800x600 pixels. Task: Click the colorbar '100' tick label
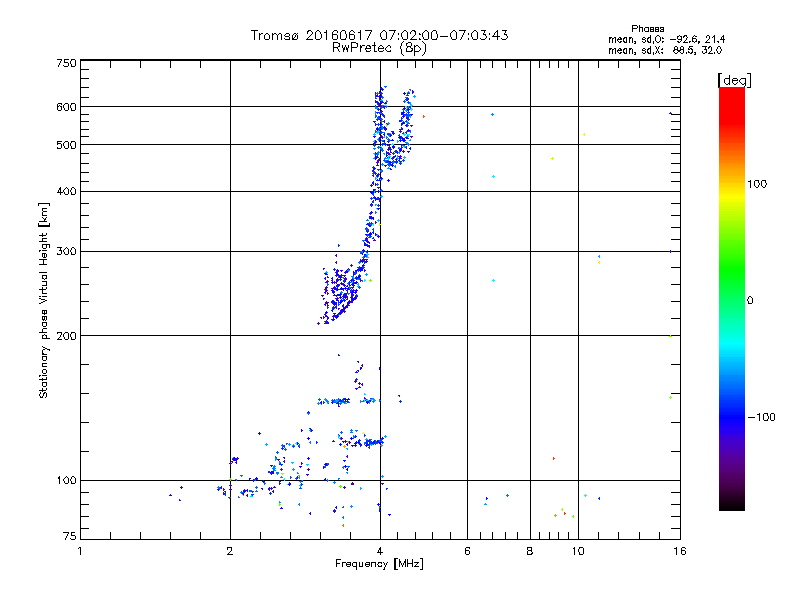coord(757,184)
